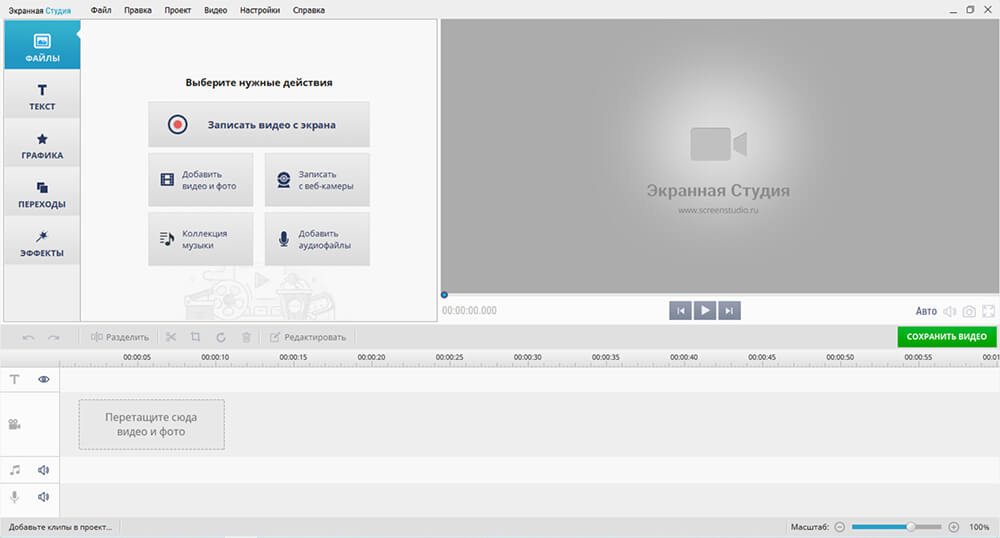
Task: Open the Файл menu
Action: point(101,10)
